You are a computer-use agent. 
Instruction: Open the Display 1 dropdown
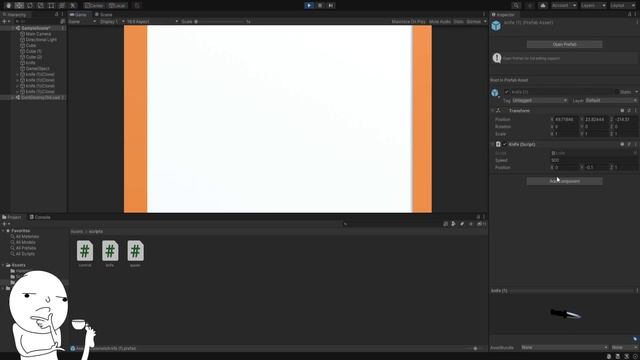112,22
